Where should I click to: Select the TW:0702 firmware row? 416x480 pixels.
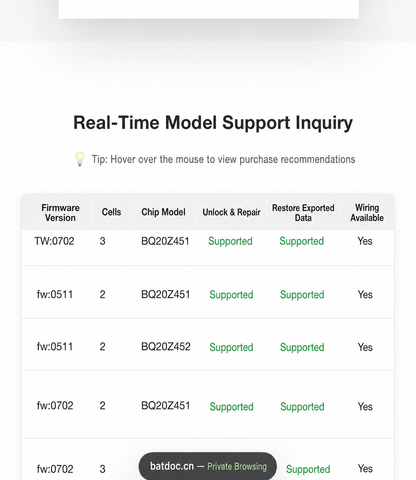[208, 247]
